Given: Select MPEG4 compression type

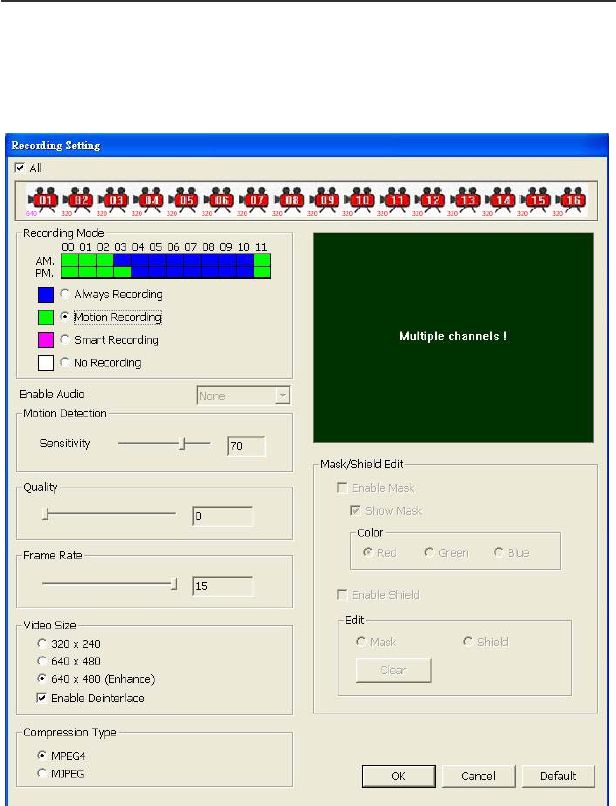Looking at the screenshot, I should click(42, 755).
